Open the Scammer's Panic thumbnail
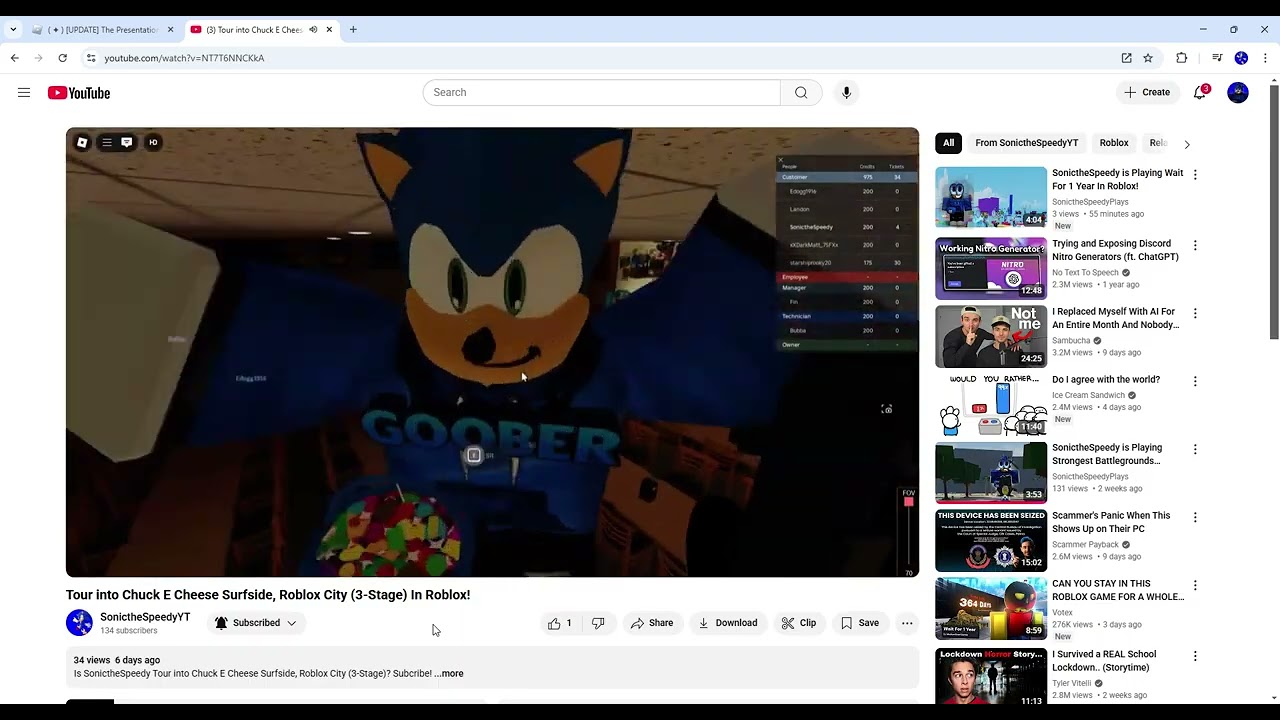The image size is (1280, 720). click(991, 540)
